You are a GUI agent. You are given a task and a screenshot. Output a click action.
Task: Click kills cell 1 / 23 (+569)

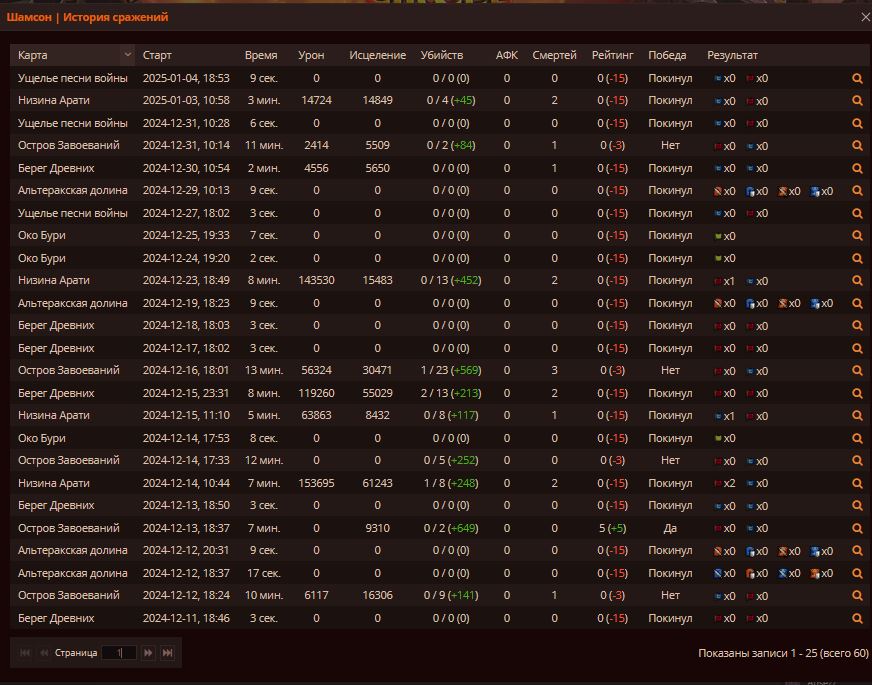coord(451,371)
